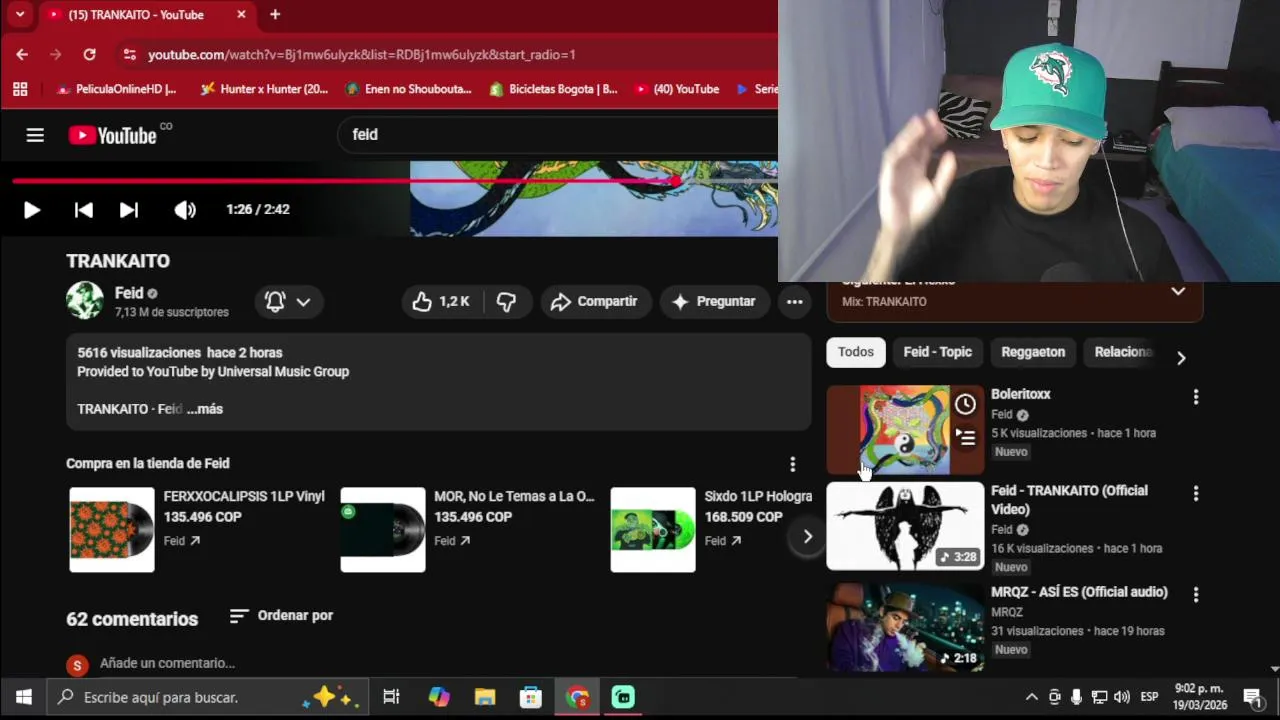
Task: Click the Windows taskbar search box
Action: 208,697
